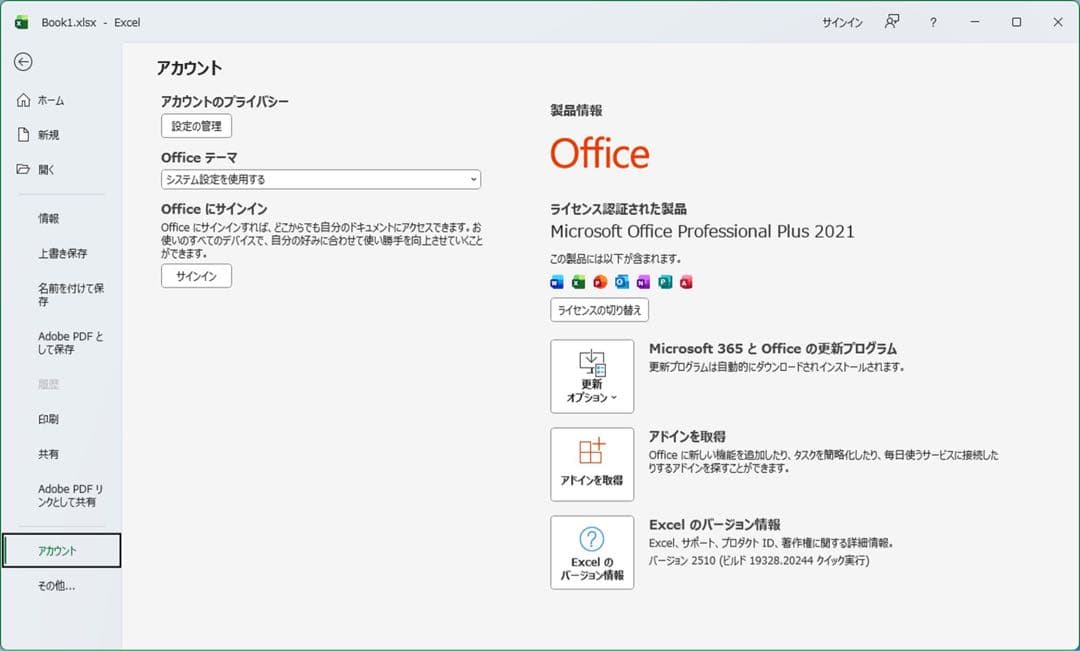This screenshot has width=1080, height=651.
Task: Click サインイン in the title bar
Action: click(841, 21)
